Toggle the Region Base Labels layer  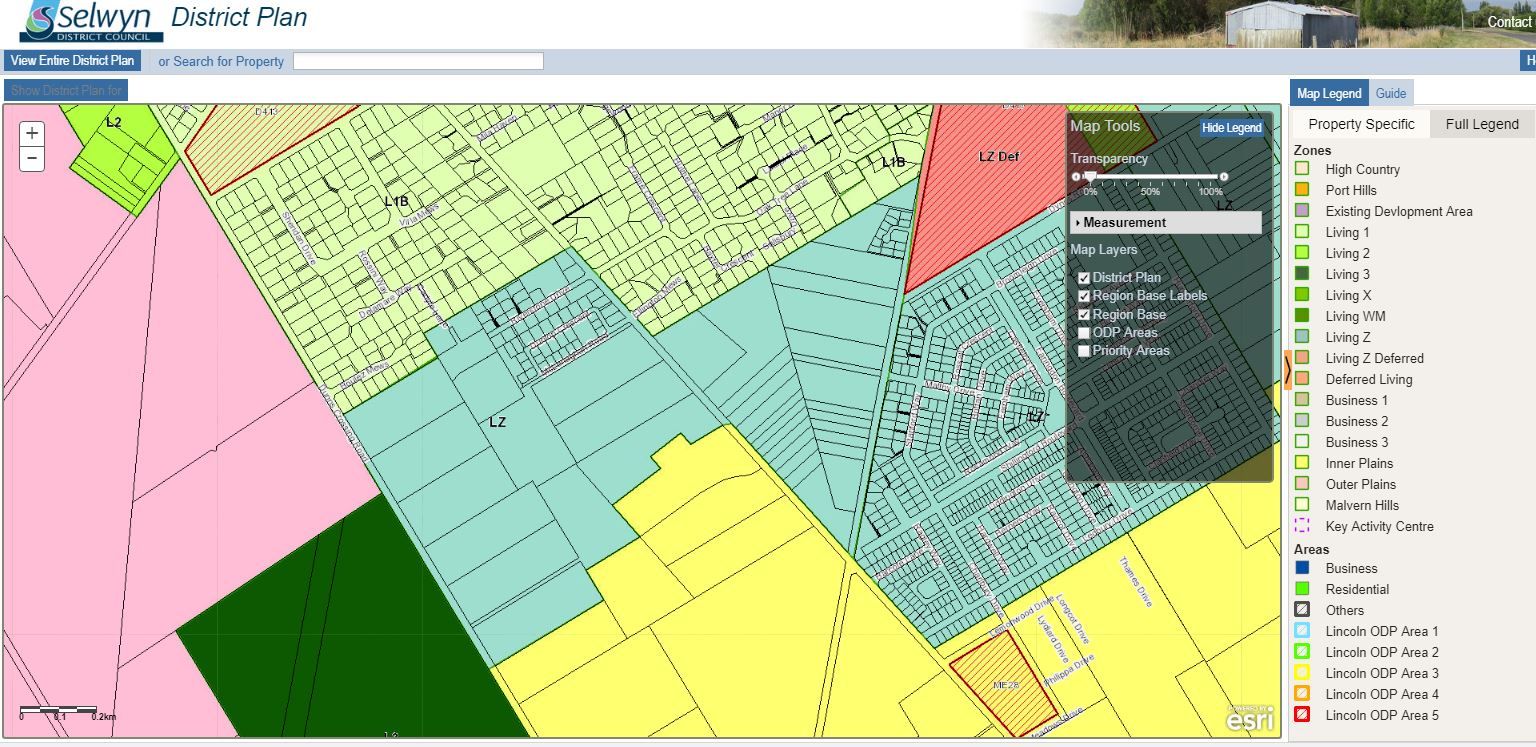[x=1084, y=296]
